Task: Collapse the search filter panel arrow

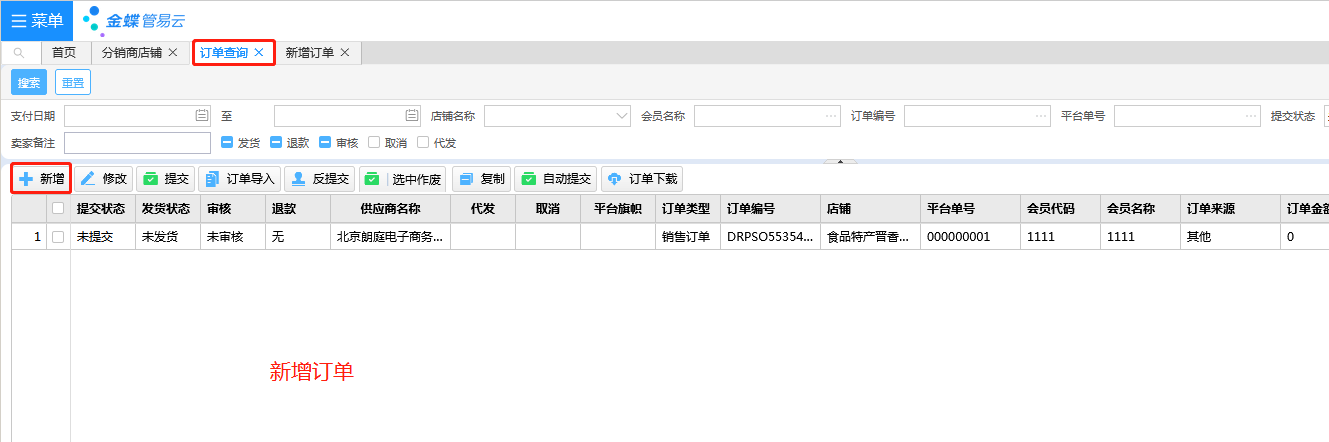Action: [x=841, y=160]
